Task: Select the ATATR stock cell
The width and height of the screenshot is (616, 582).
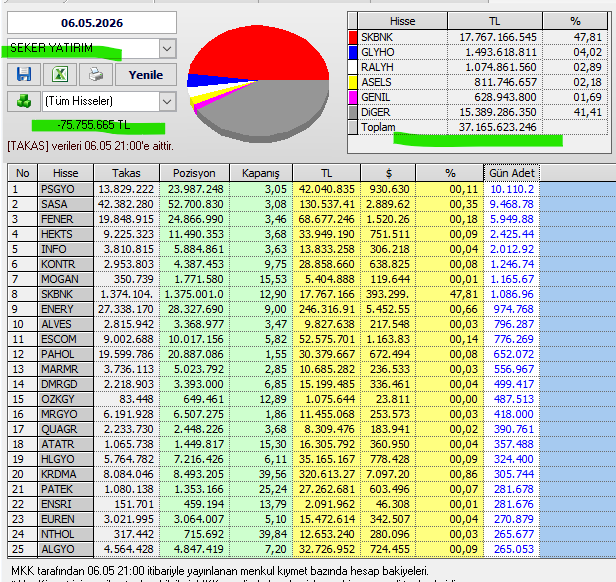Action: point(66,444)
